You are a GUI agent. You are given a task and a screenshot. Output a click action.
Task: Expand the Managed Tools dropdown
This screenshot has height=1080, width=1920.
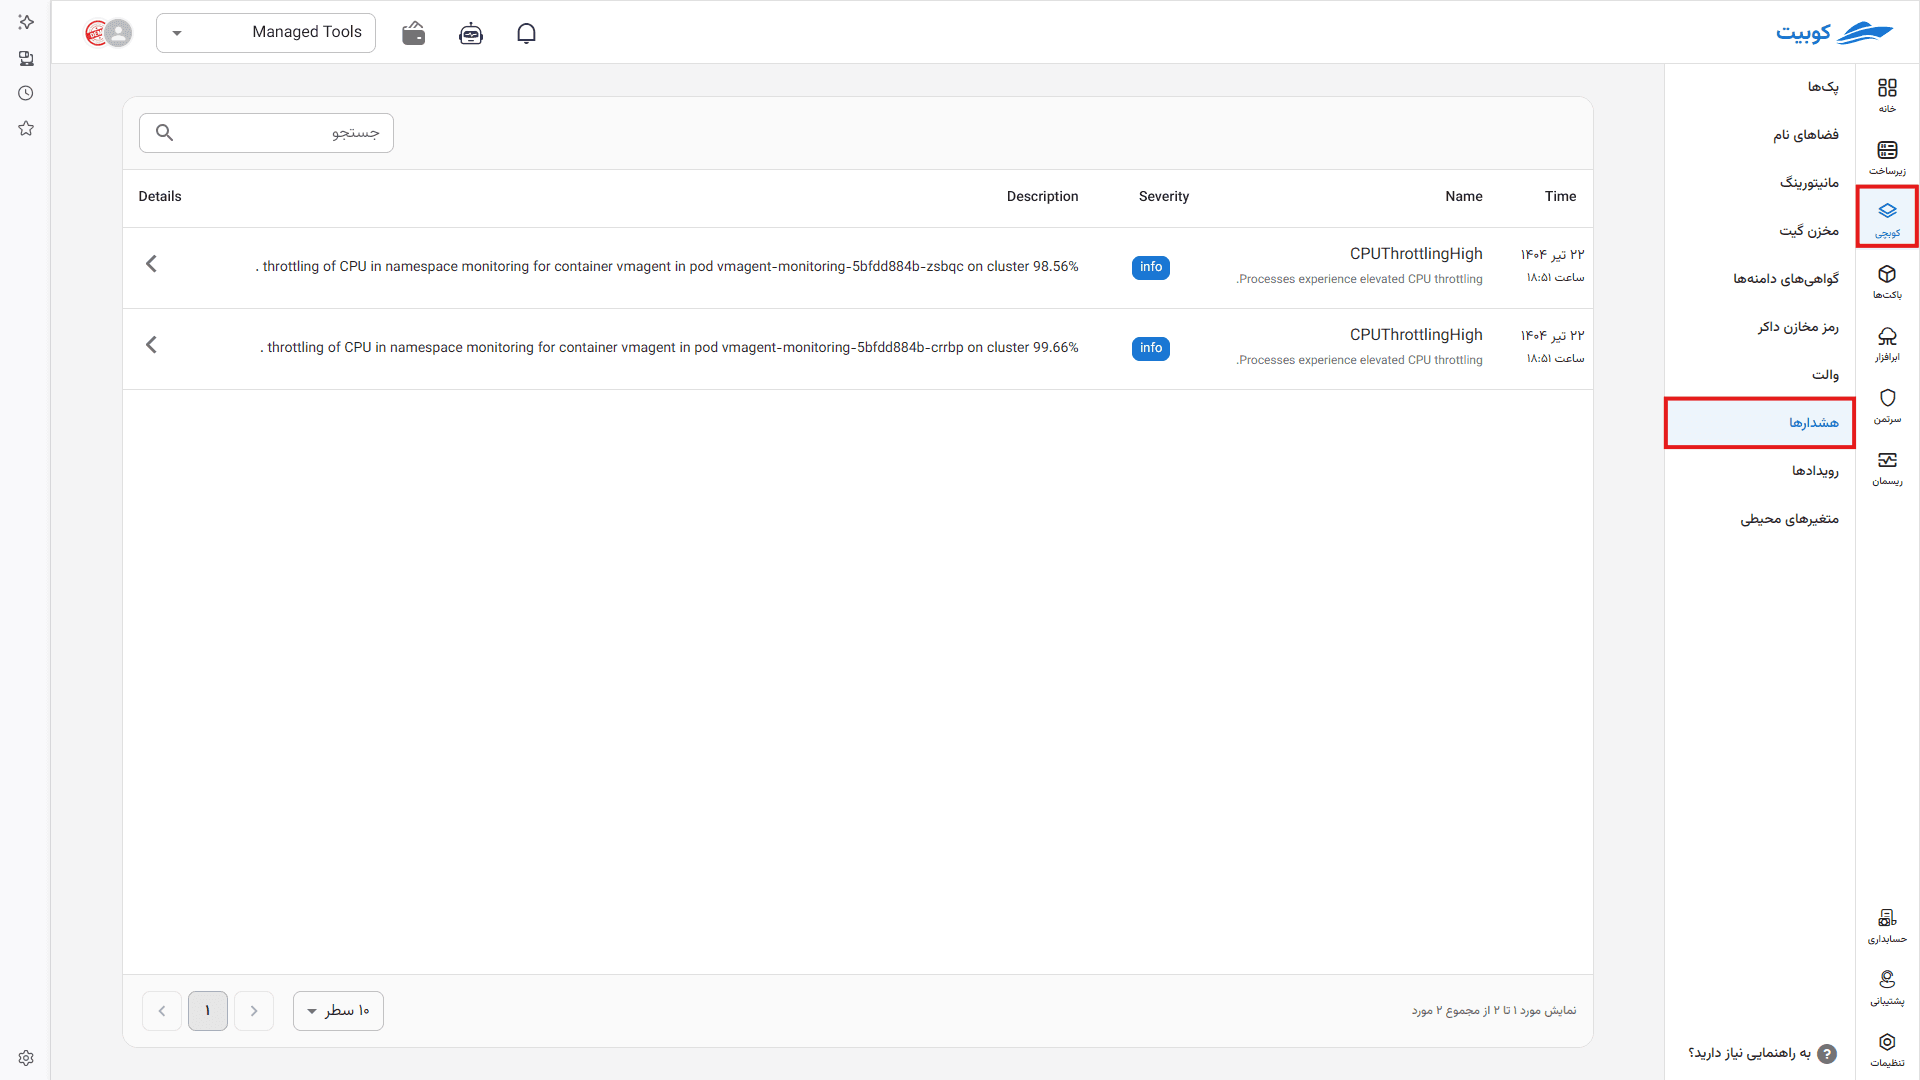point(266,33)
